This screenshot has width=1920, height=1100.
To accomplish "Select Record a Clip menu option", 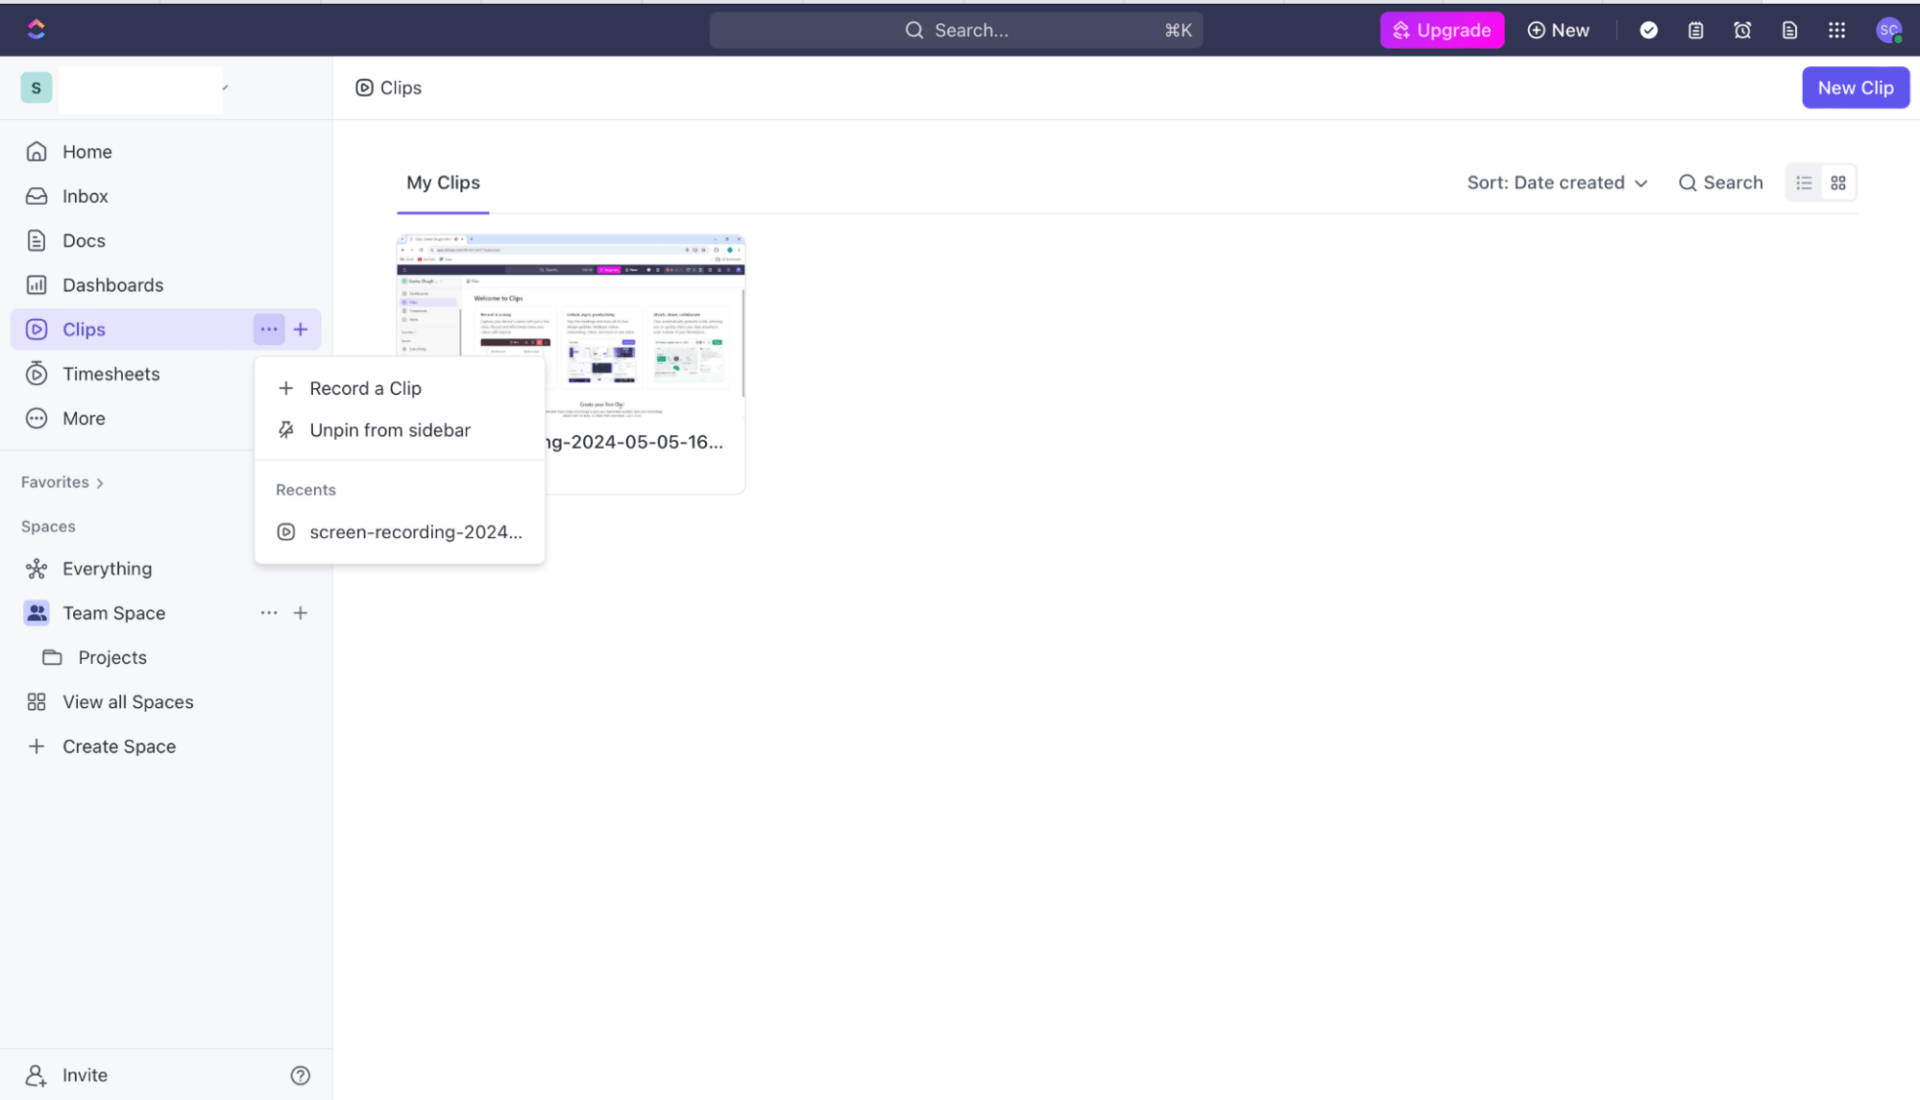I will [x=365, y=388].
